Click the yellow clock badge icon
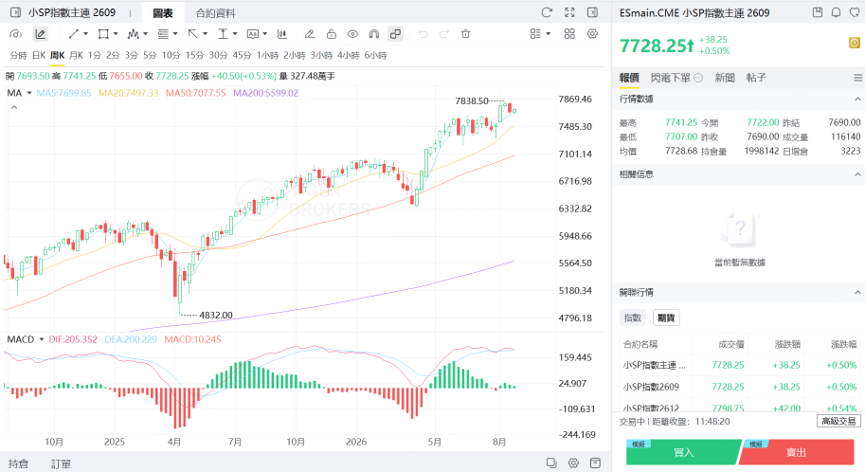 (x=854, y=42)
